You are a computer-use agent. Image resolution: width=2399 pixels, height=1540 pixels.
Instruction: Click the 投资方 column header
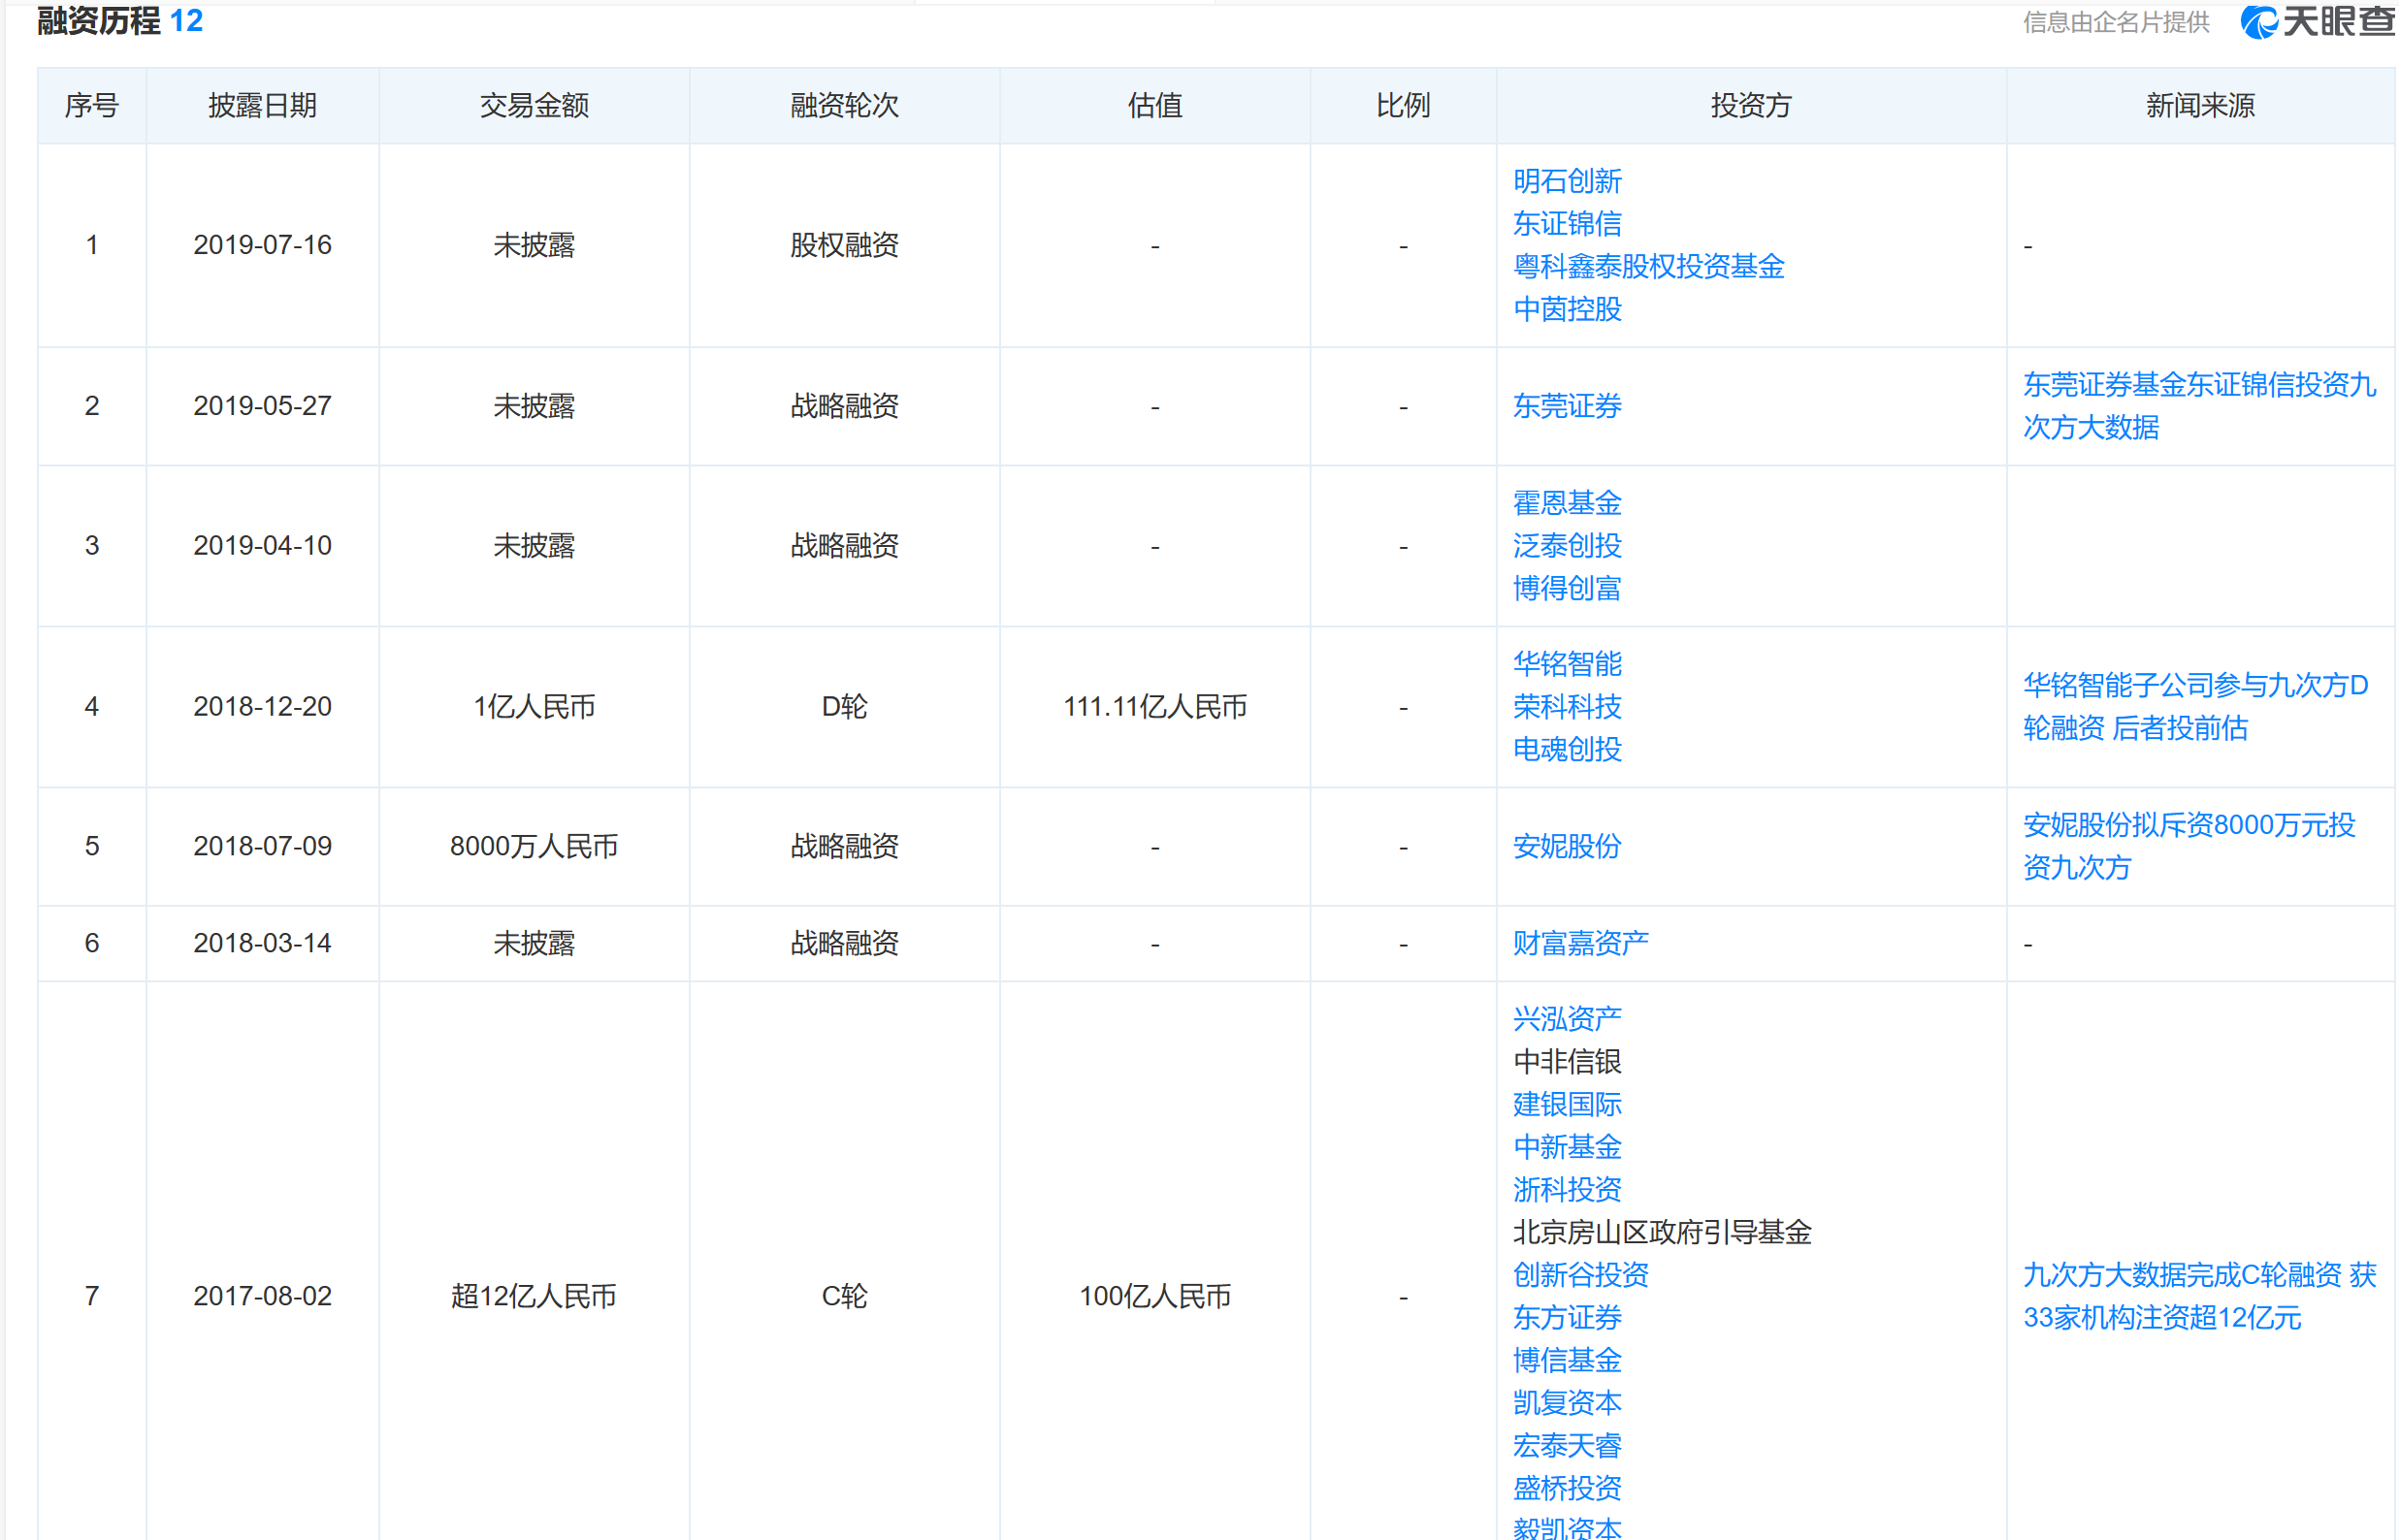[1751, 106]
